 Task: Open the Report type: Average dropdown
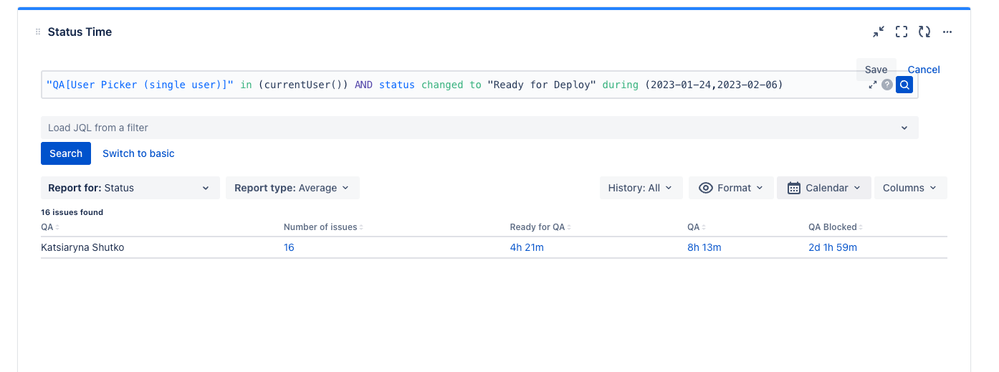pos(292,188)
